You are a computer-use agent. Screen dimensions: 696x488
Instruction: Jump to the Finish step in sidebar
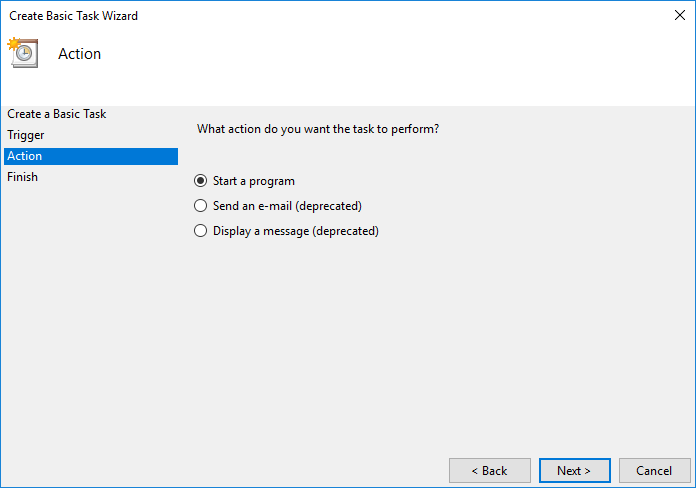(x=23, y=177)
